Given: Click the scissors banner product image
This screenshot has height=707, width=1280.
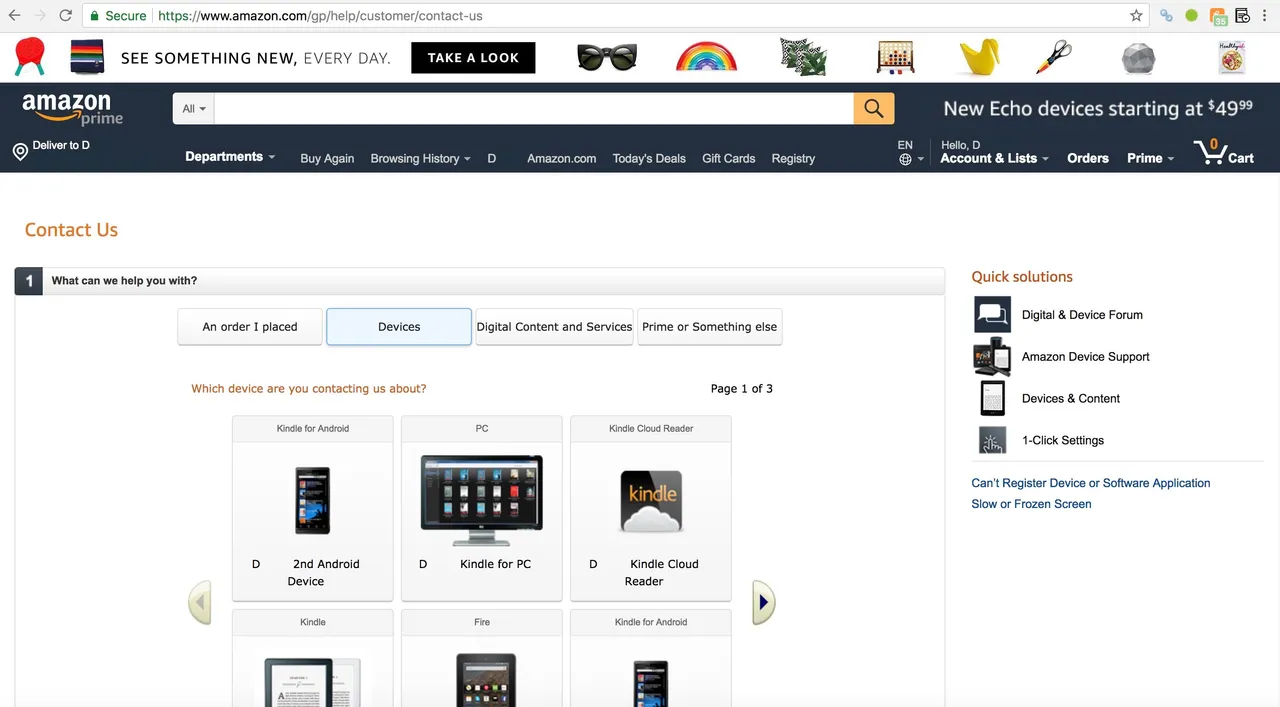Looking at the screenshot, I should [x=1054, y=57].
